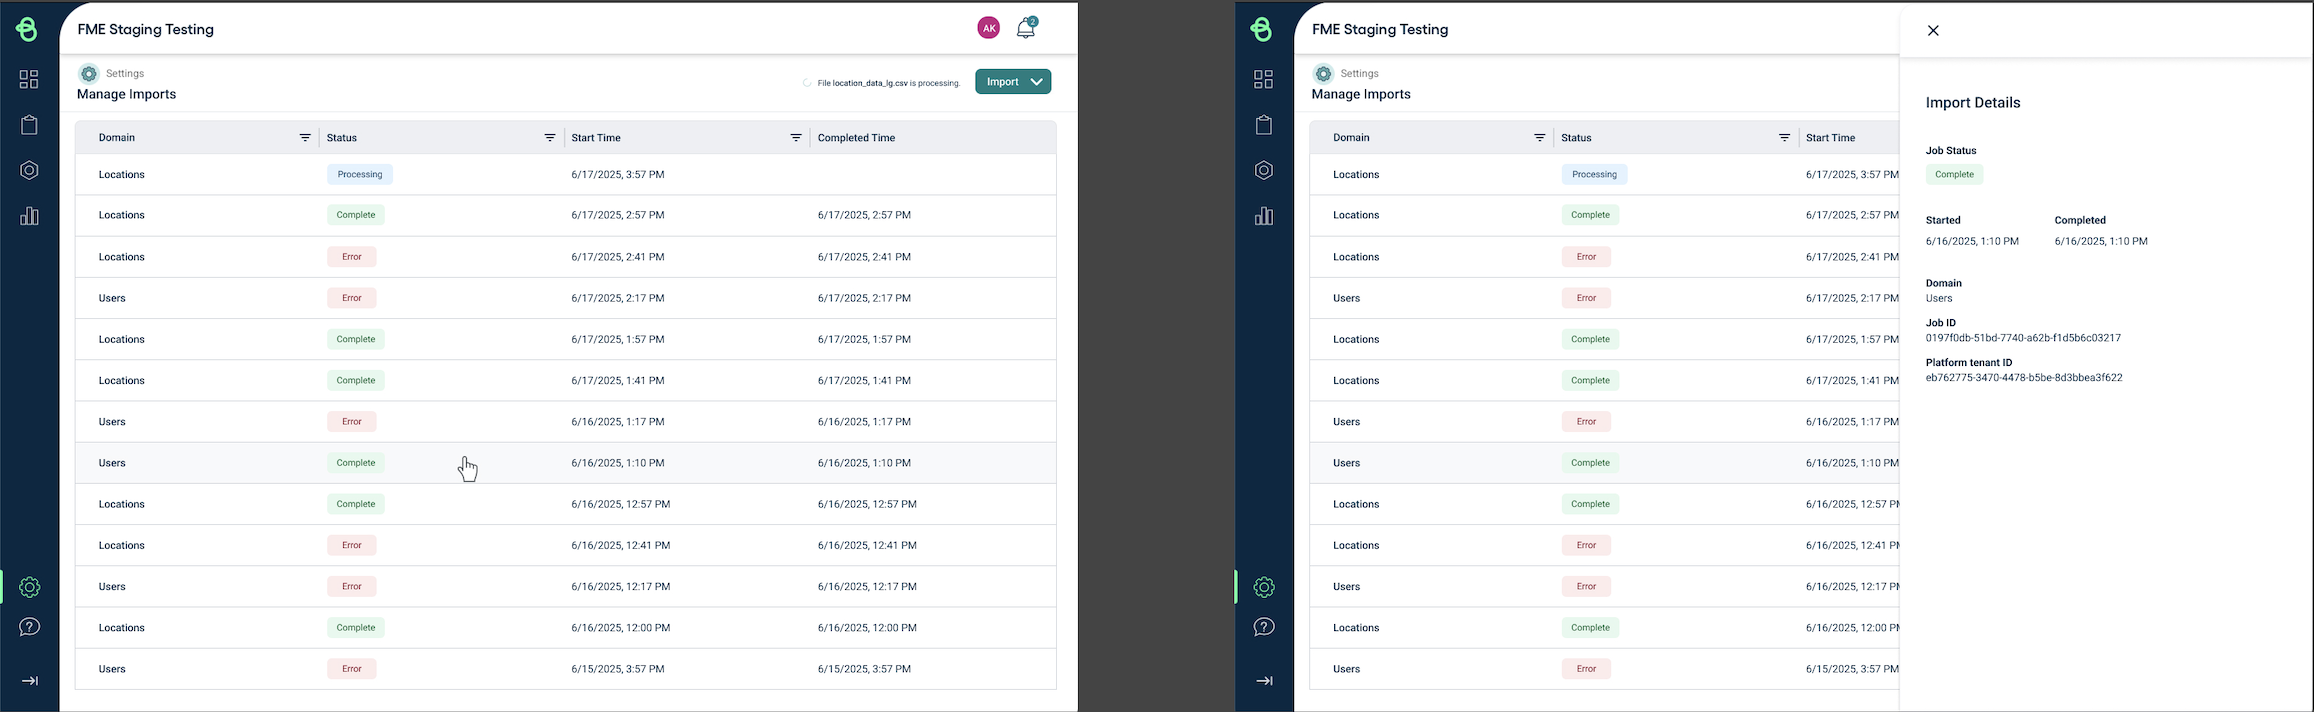Open the Users 2:17 PM row in right window
This screenshot has height=712, width=2314.
tap(1605, 298)
